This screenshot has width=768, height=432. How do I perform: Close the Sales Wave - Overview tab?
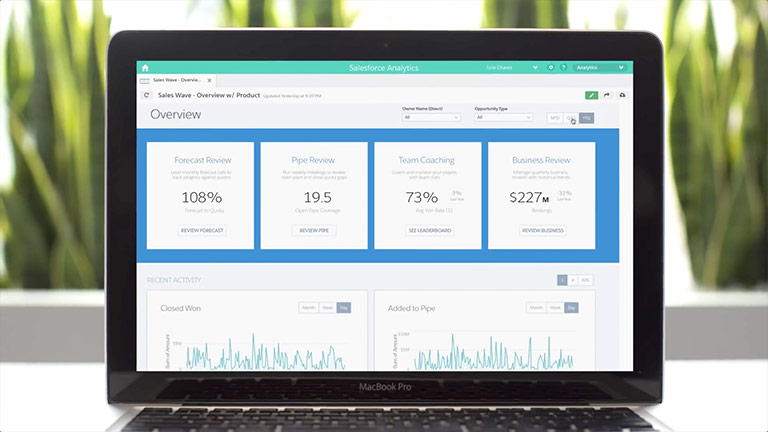tap(210, 80)
